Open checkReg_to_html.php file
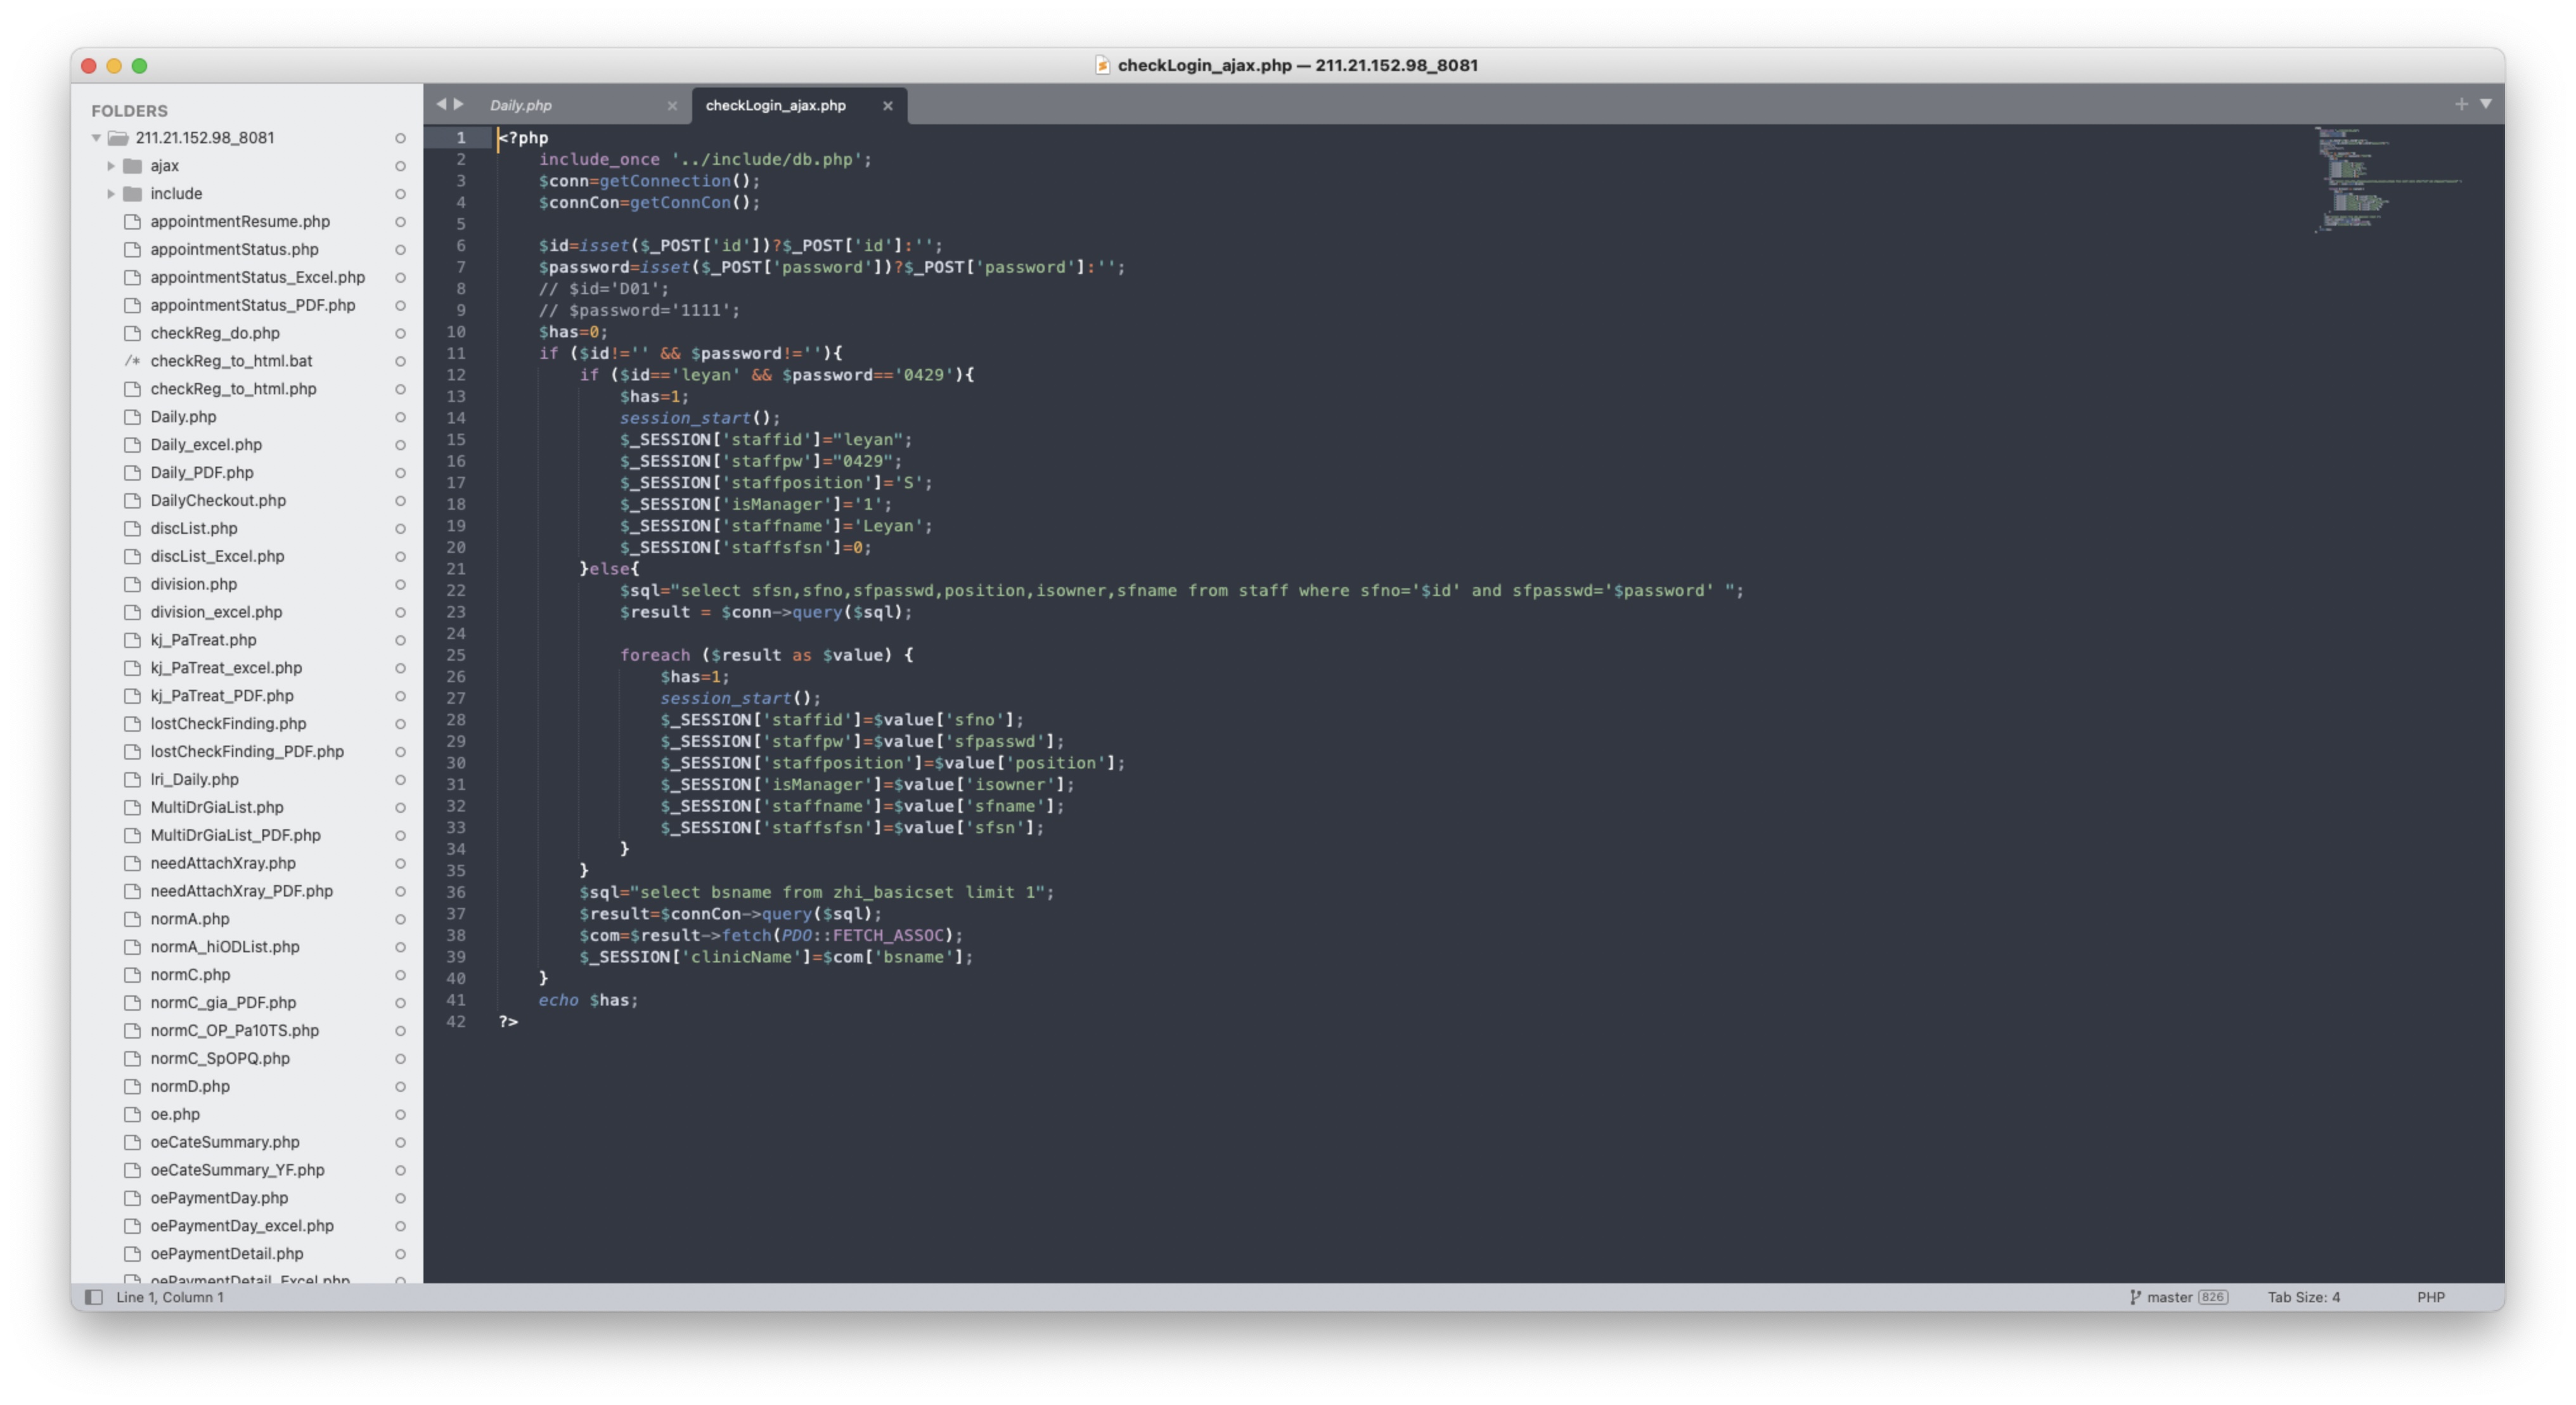Viewport: 2576px width, 1405px height. 233,389
